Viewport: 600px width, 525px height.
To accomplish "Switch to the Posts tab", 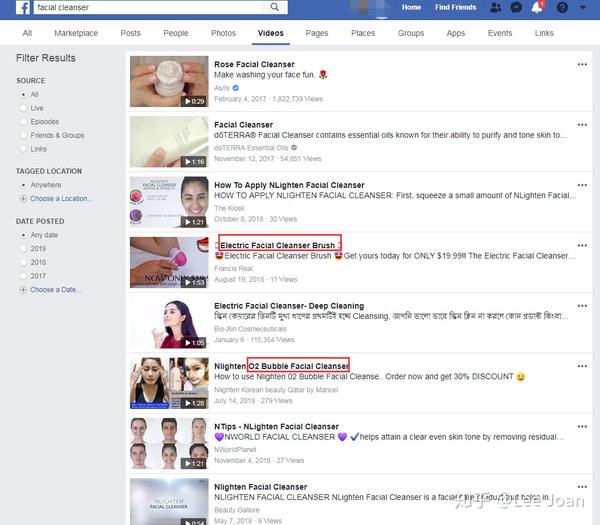I will 130,33.
